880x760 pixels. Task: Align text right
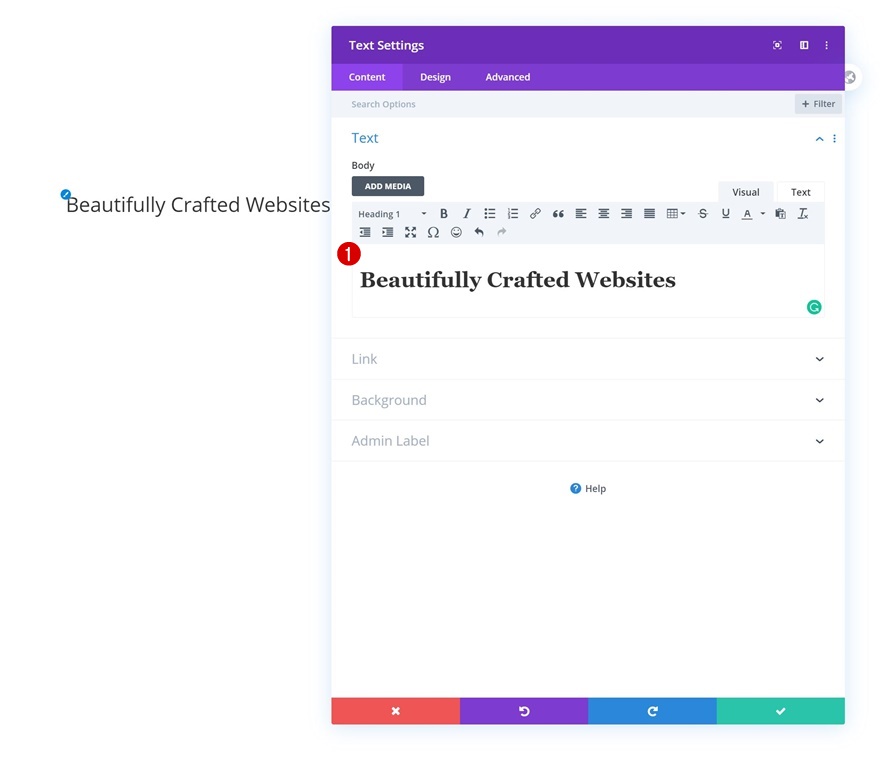(626, 214)
